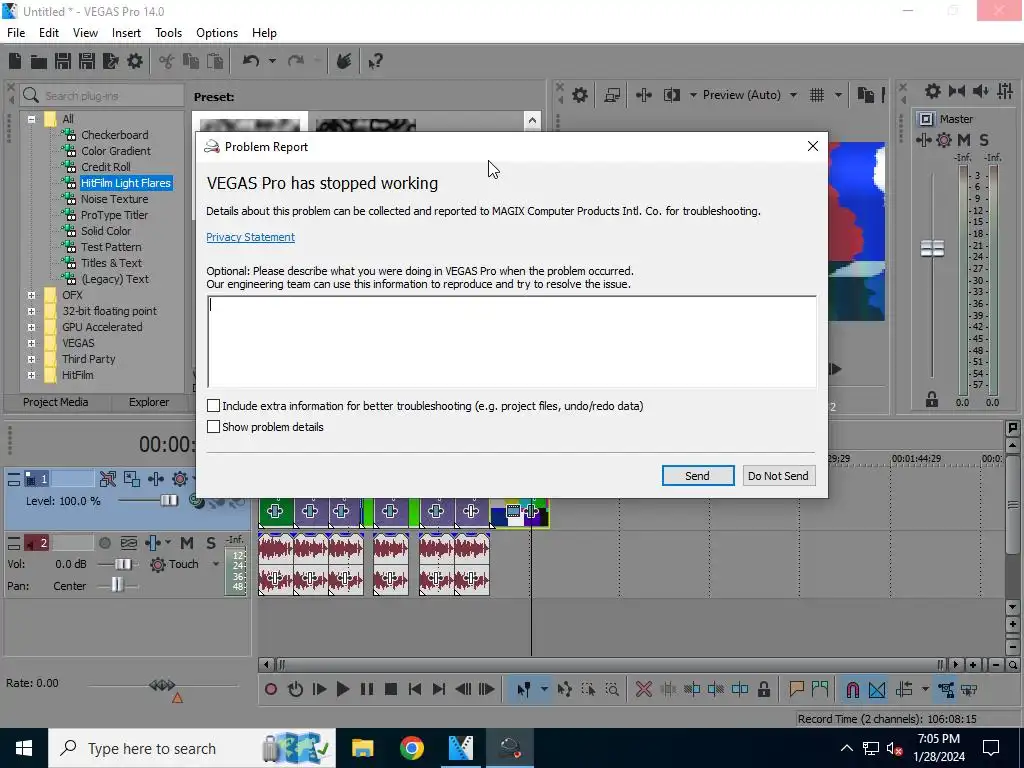Collapse the All folder in plug-in tree
The width and height of the screenshot is (1024, 768).
[x=31, y=119]
